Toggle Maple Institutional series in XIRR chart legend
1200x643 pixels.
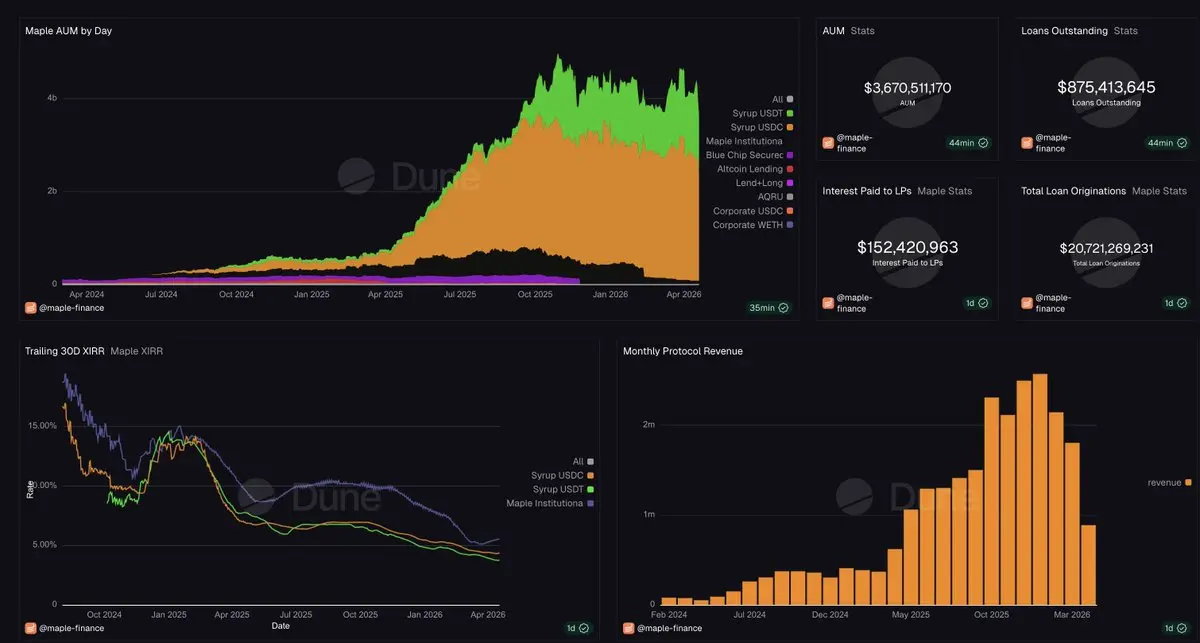551,503
